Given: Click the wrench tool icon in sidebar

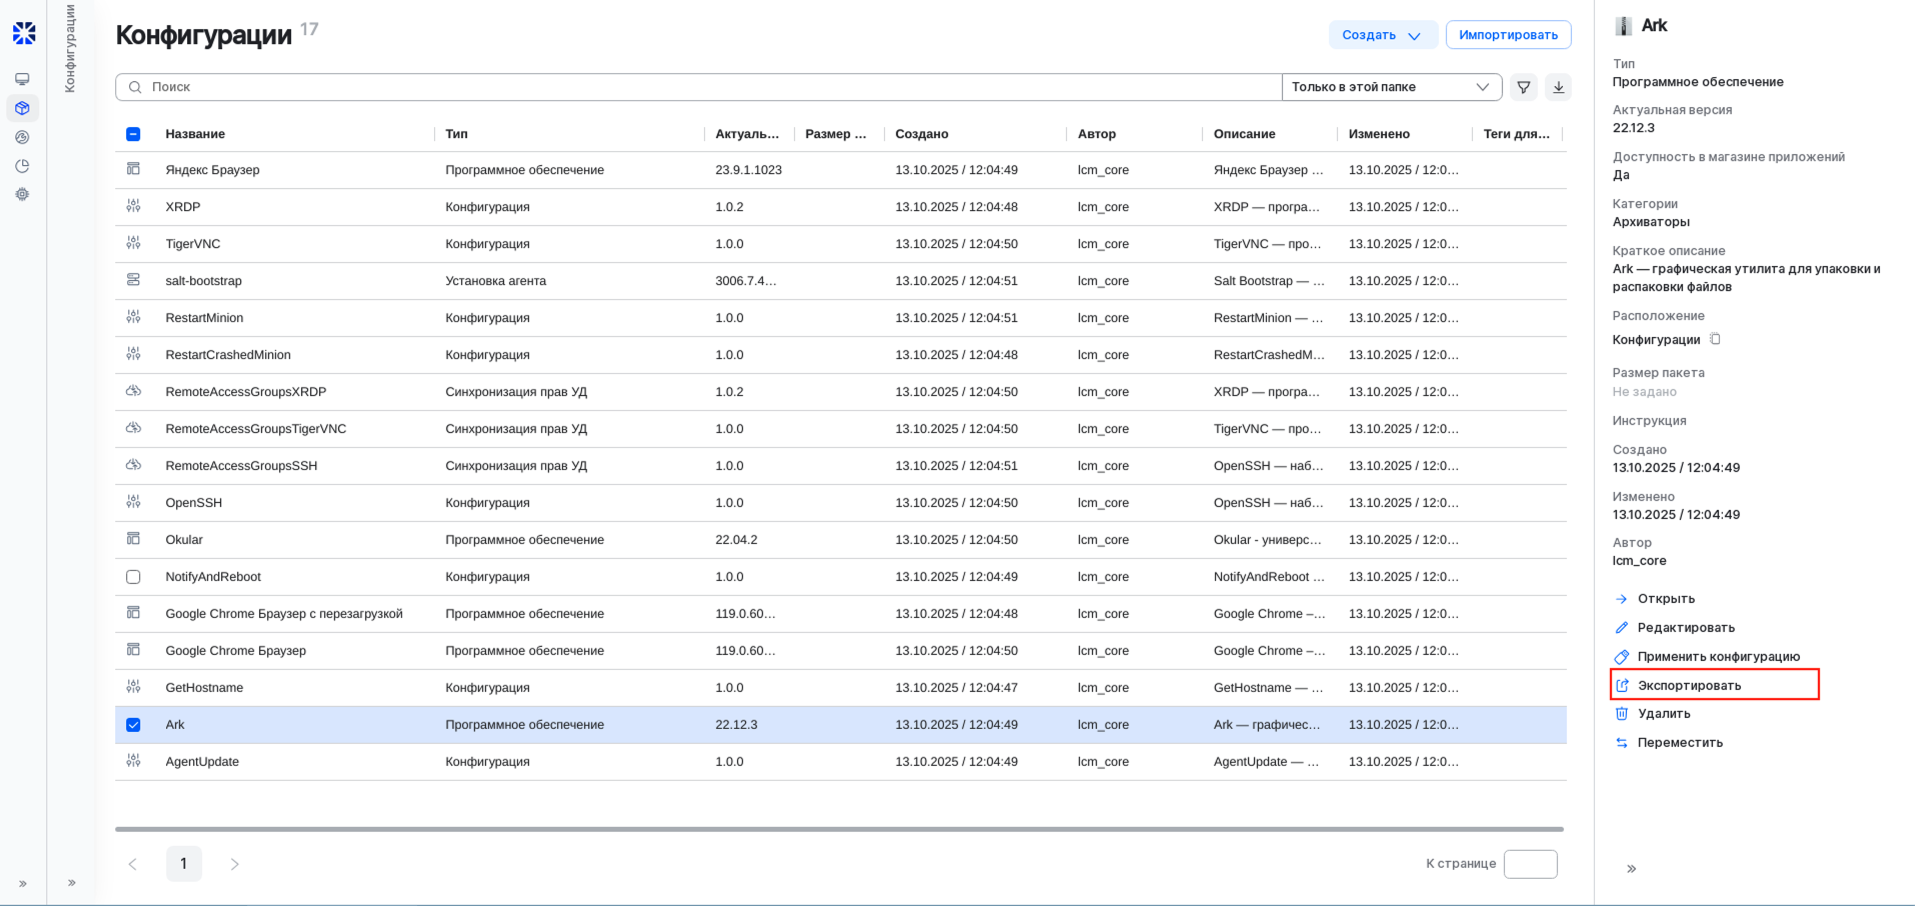Looking at the screenshot, I should click(x=22, y=137).
